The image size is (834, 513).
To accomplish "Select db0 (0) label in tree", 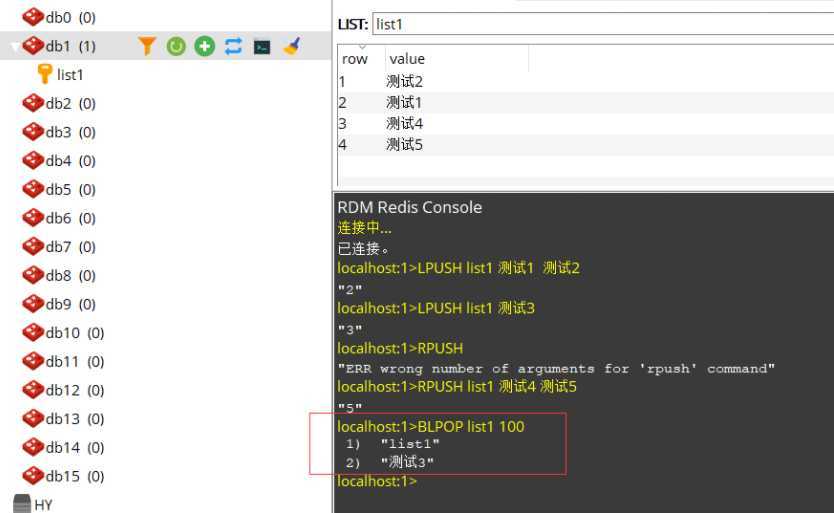I will click(x=71, y=18).
